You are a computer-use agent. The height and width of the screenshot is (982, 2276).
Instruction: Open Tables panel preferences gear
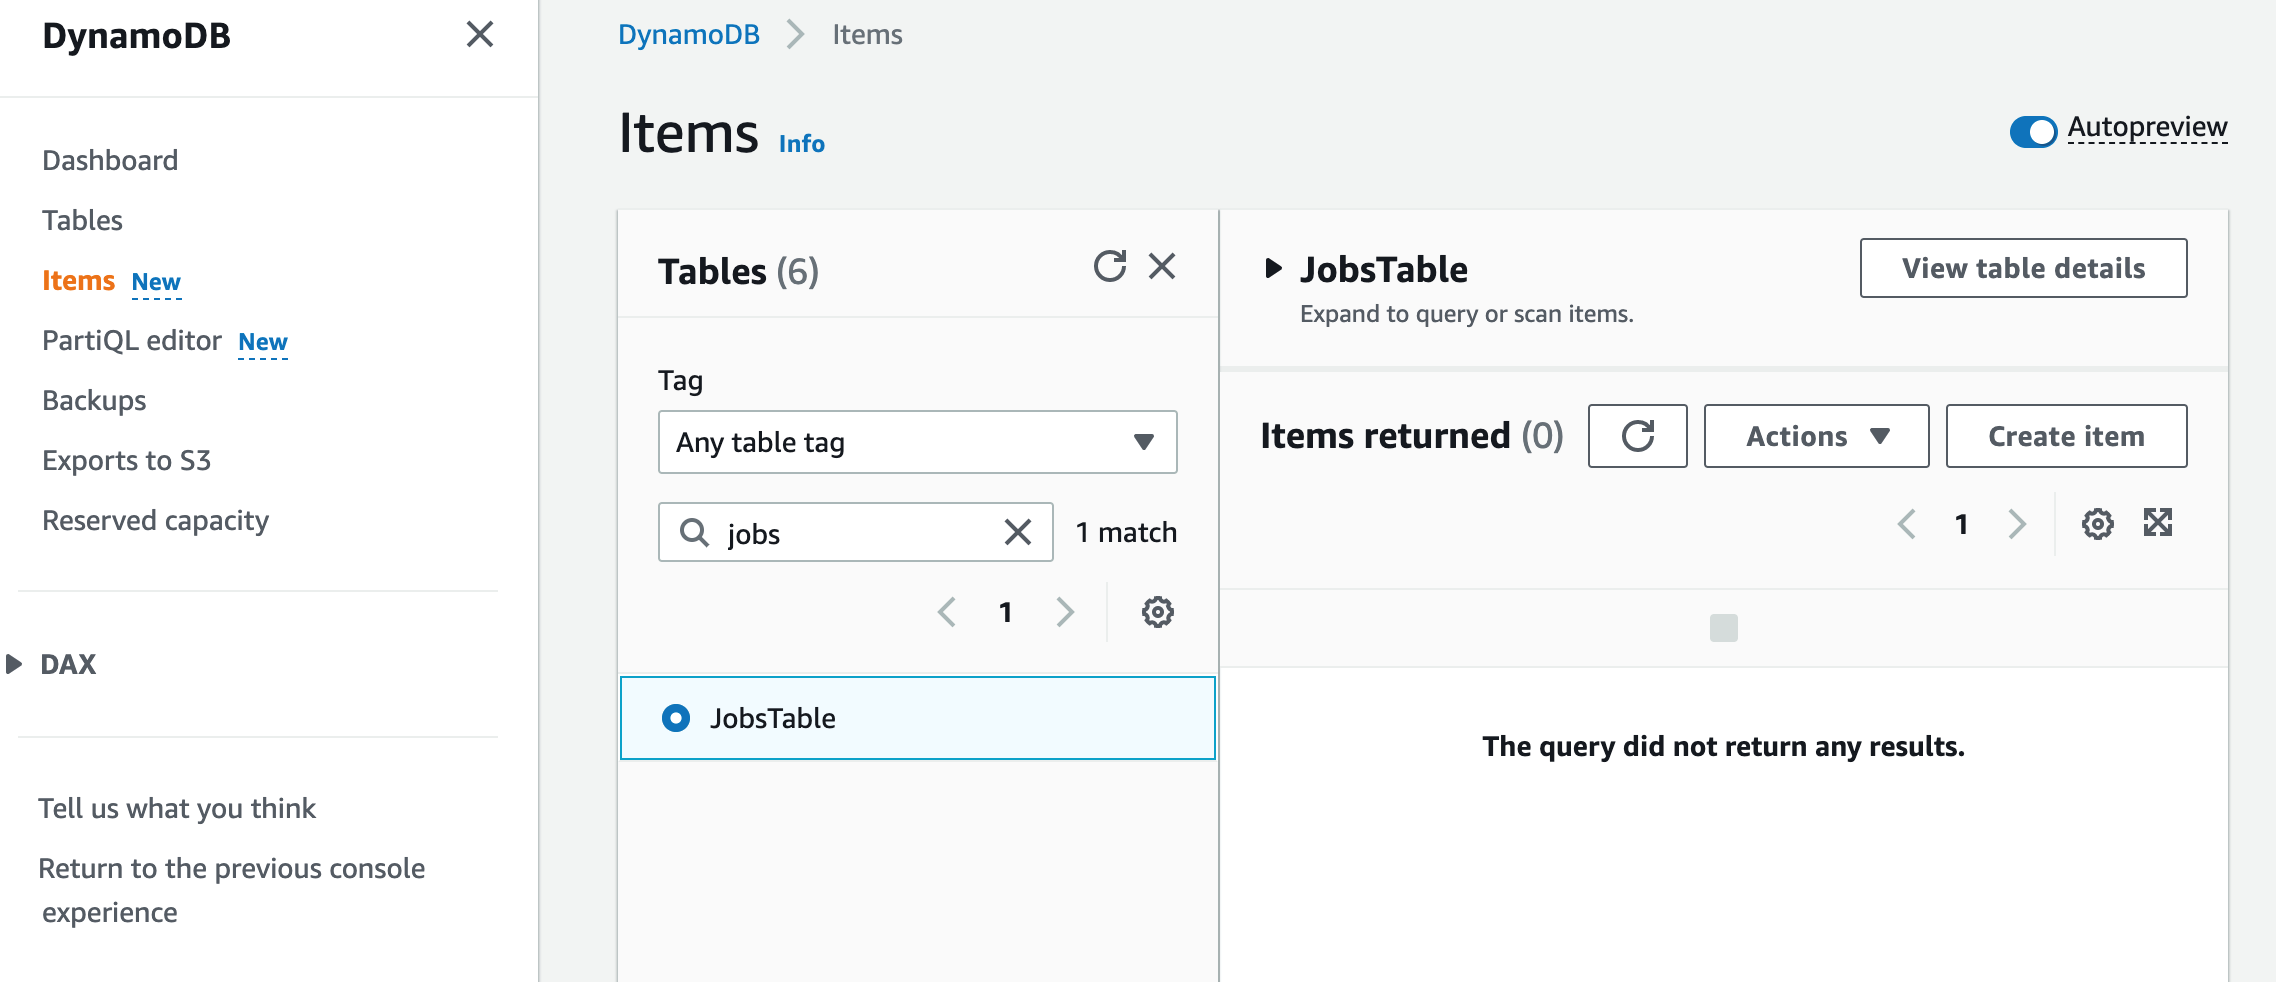(x=1158, y=612)
